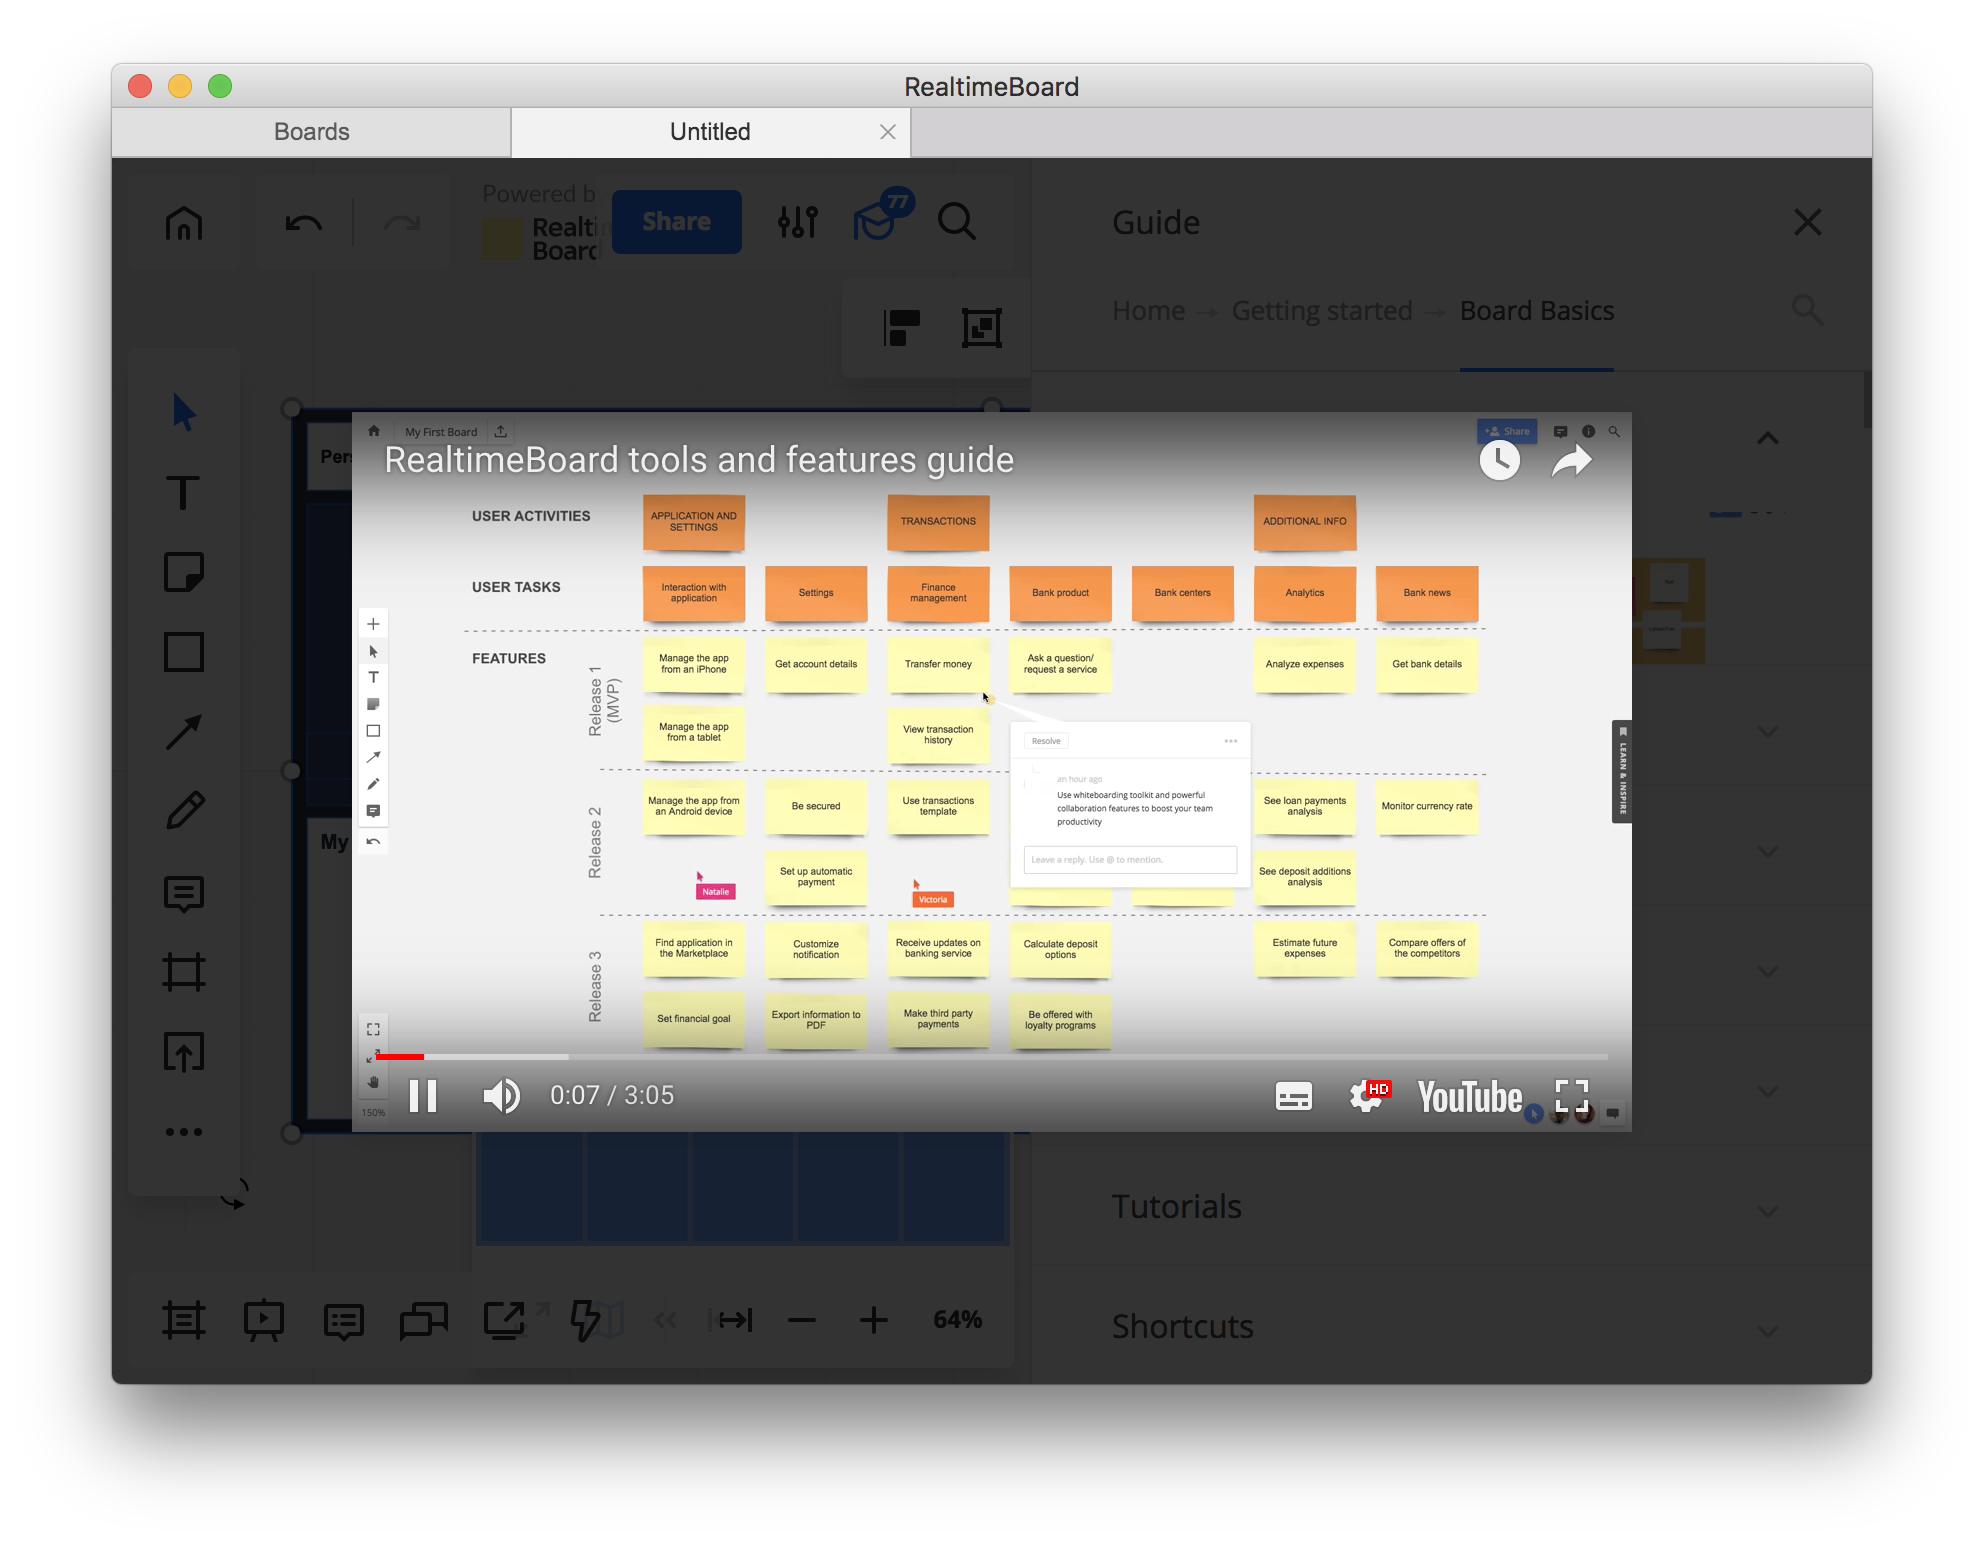Select the Arrow line tool
1984x1544 pixels.
[184, 732]
